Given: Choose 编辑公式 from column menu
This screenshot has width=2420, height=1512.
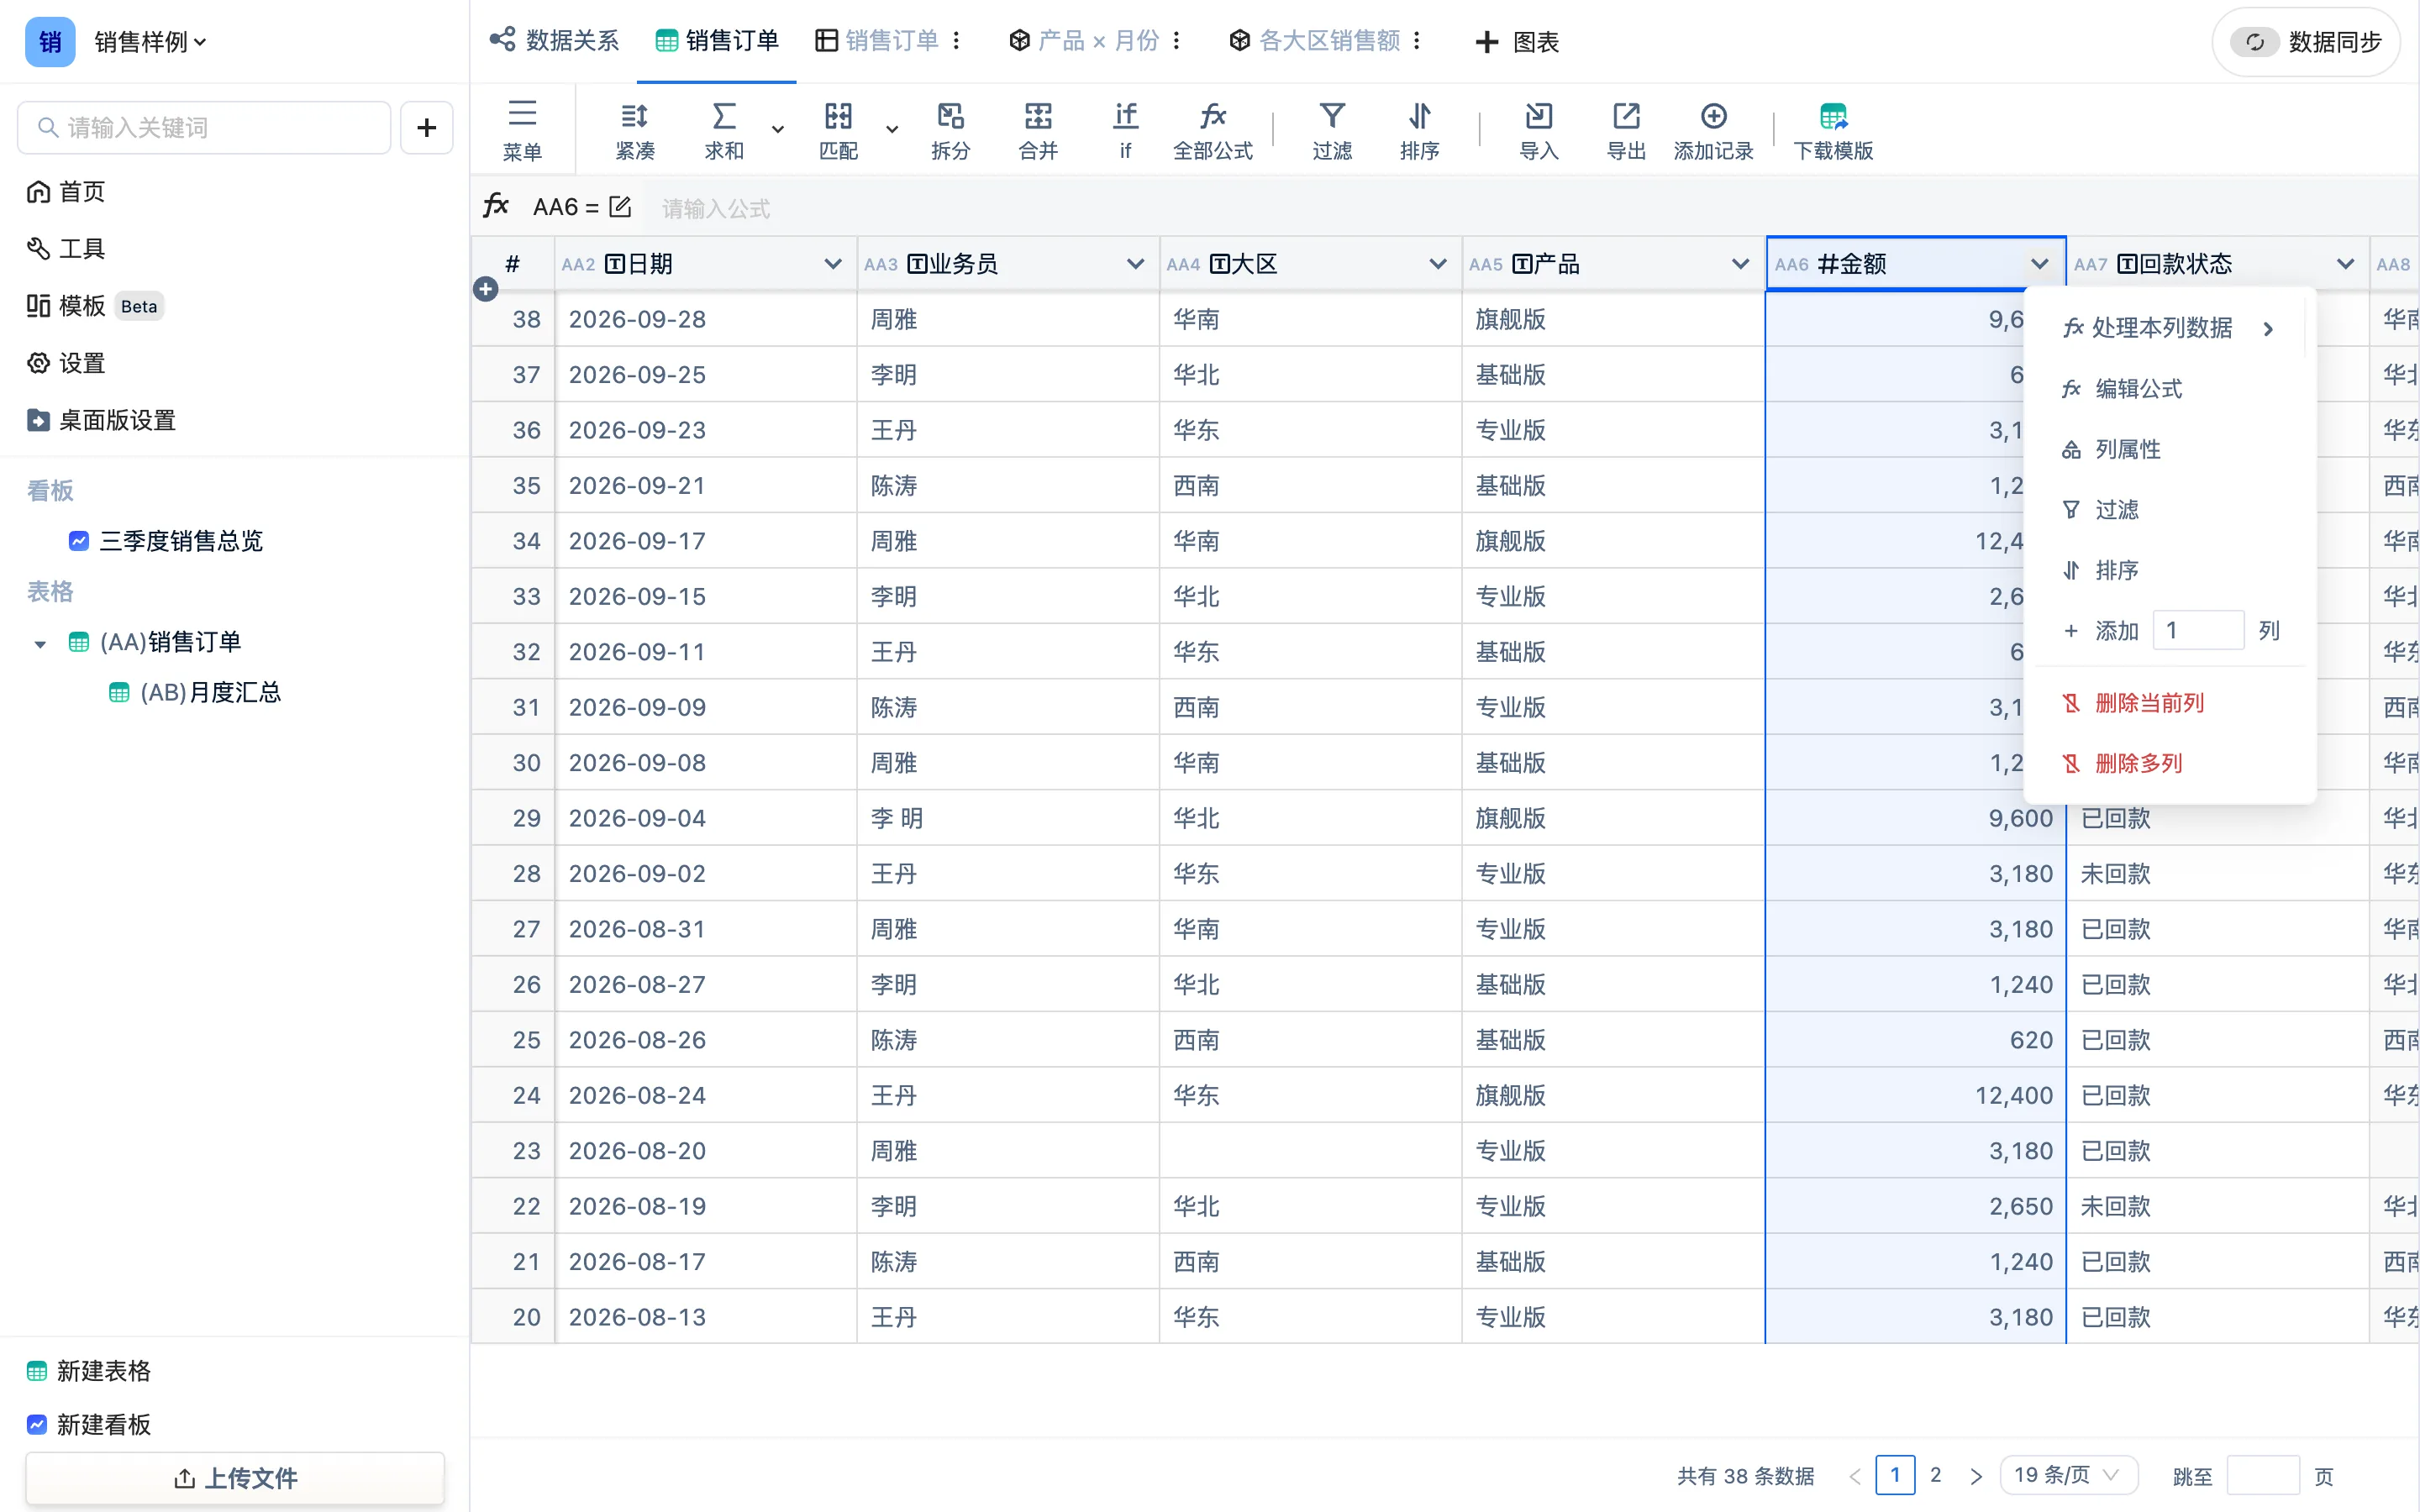Looking at the screenshot, I should (x=2170, y=389).
